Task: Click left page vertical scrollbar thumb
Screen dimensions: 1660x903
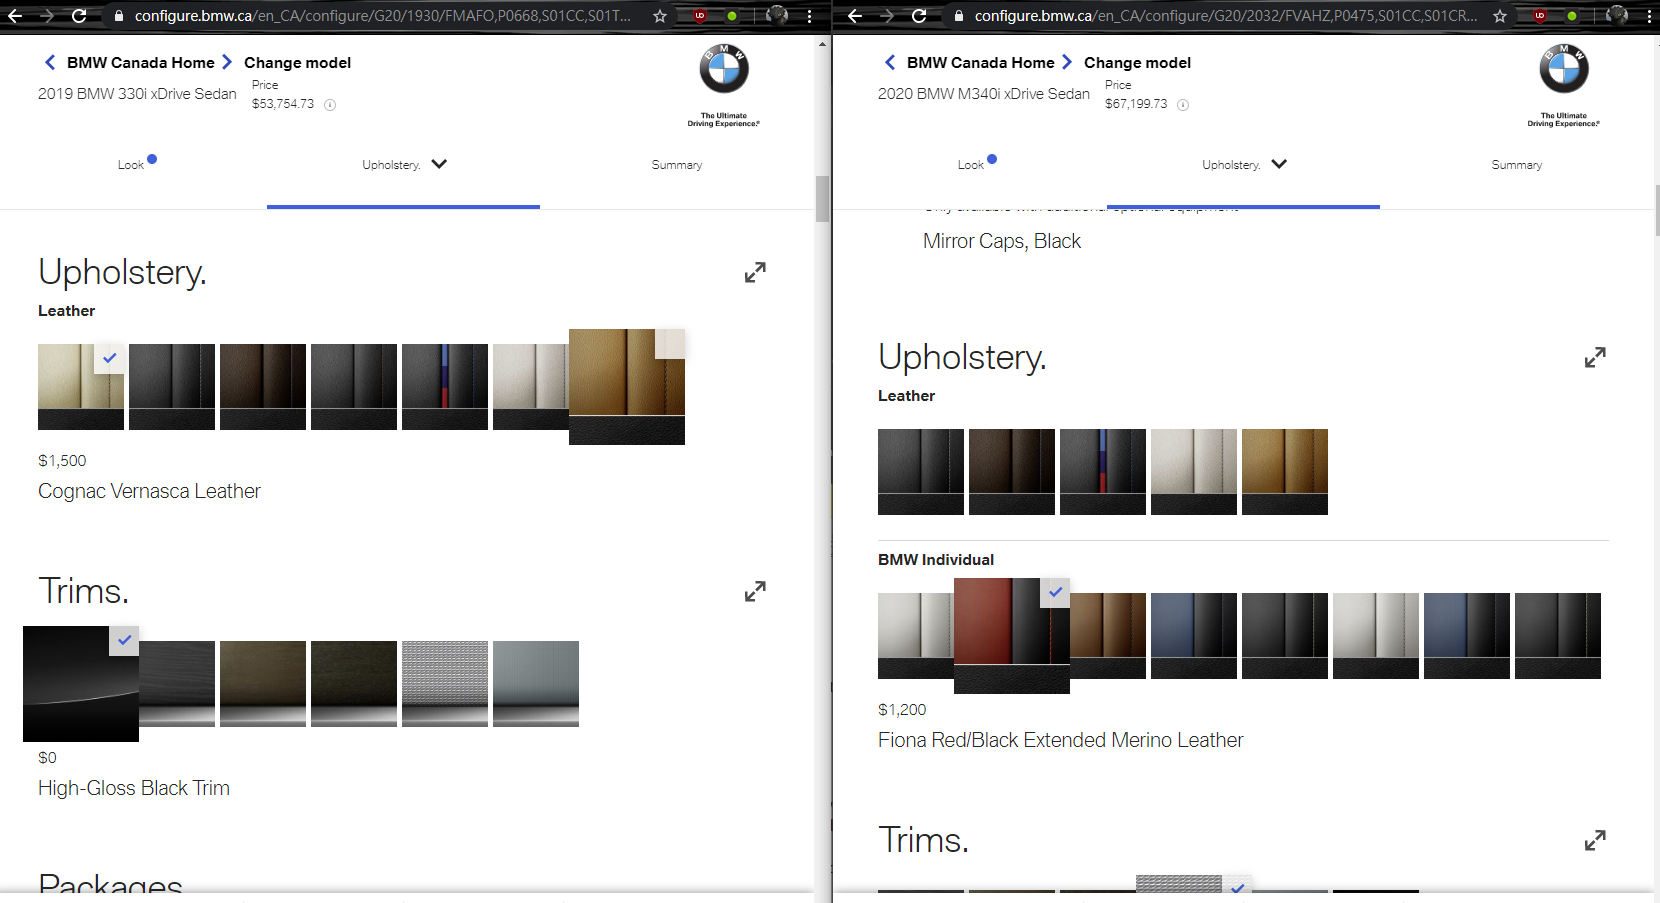Action: 822,198
